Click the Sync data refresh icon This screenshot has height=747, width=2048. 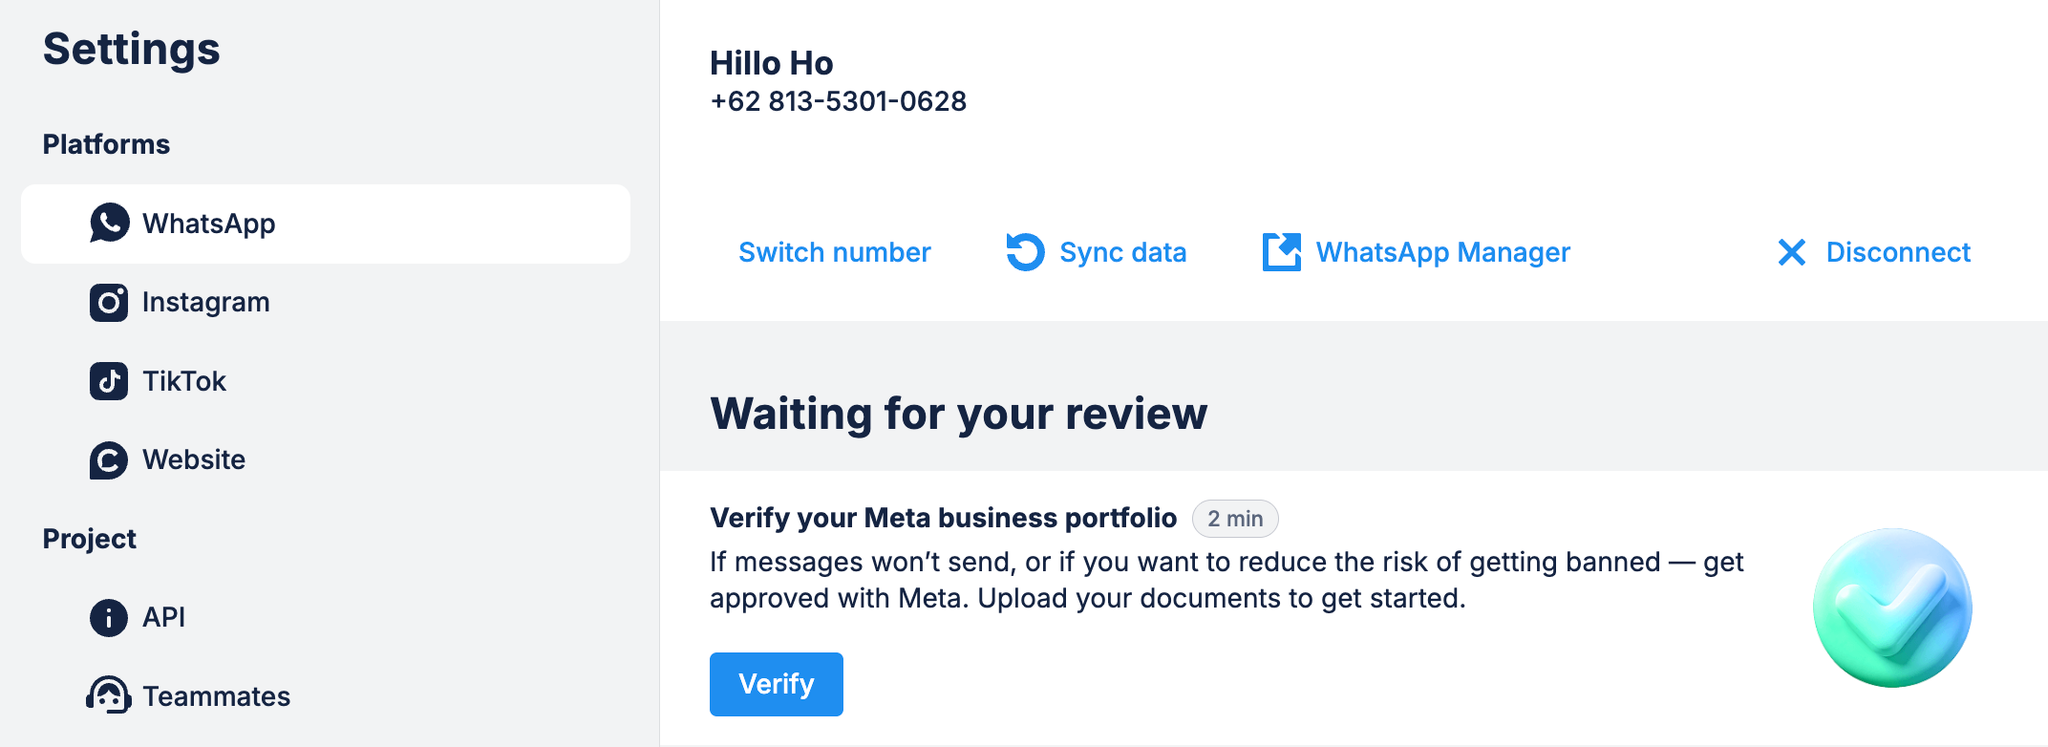pyautogui.click(x=1025, y=252)
